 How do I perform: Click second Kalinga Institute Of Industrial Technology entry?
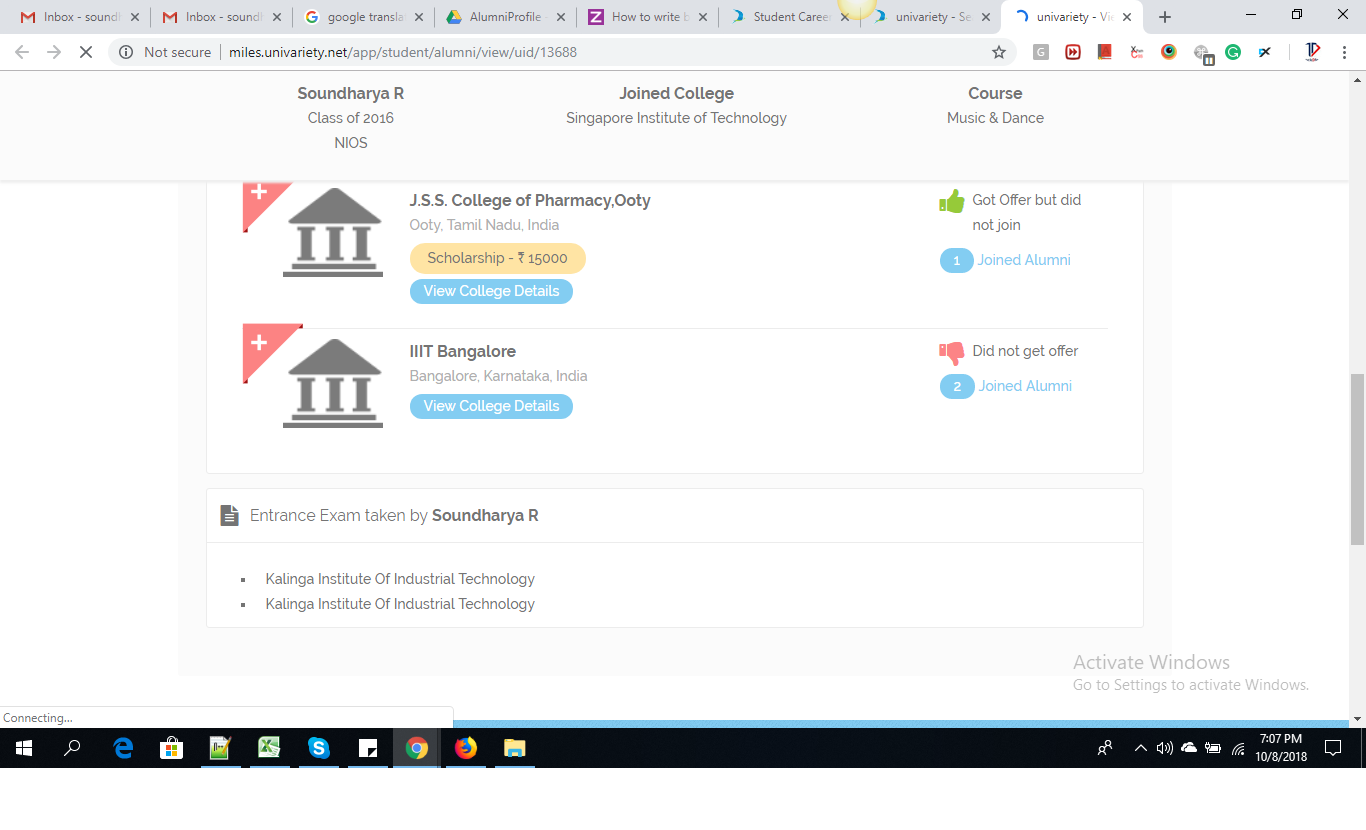pos(400,604)
